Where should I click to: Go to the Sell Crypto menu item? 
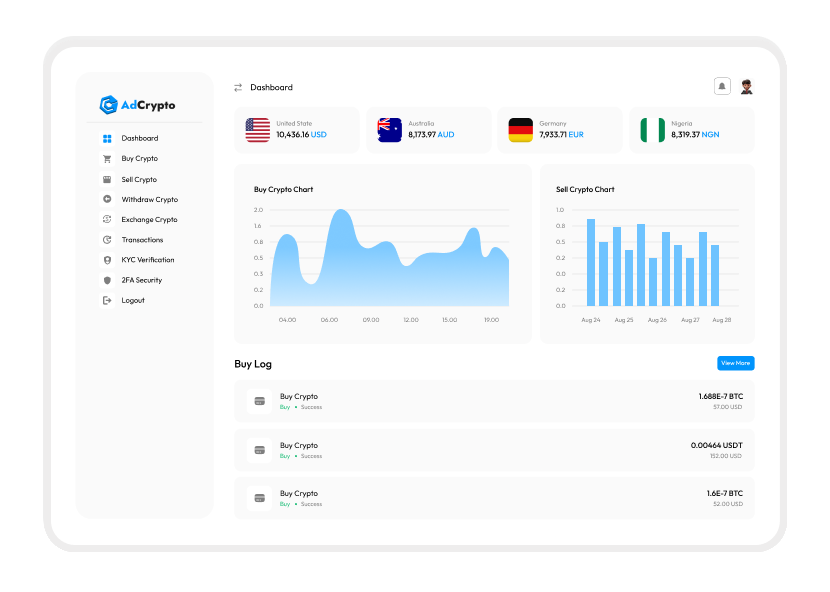[139, 179]
